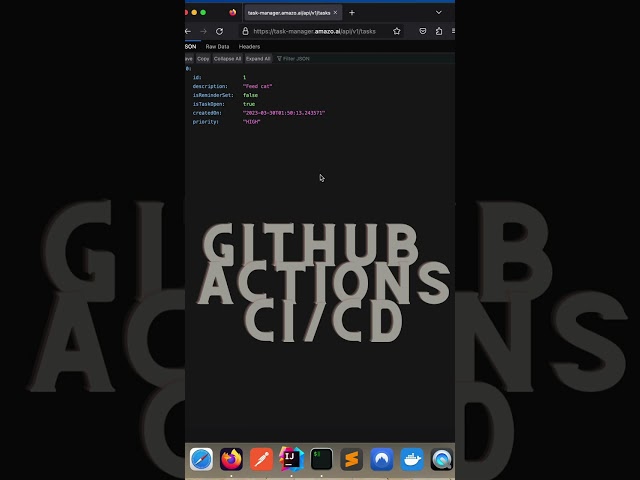Click the Copy button in JSON viewer

click(203, 59)
